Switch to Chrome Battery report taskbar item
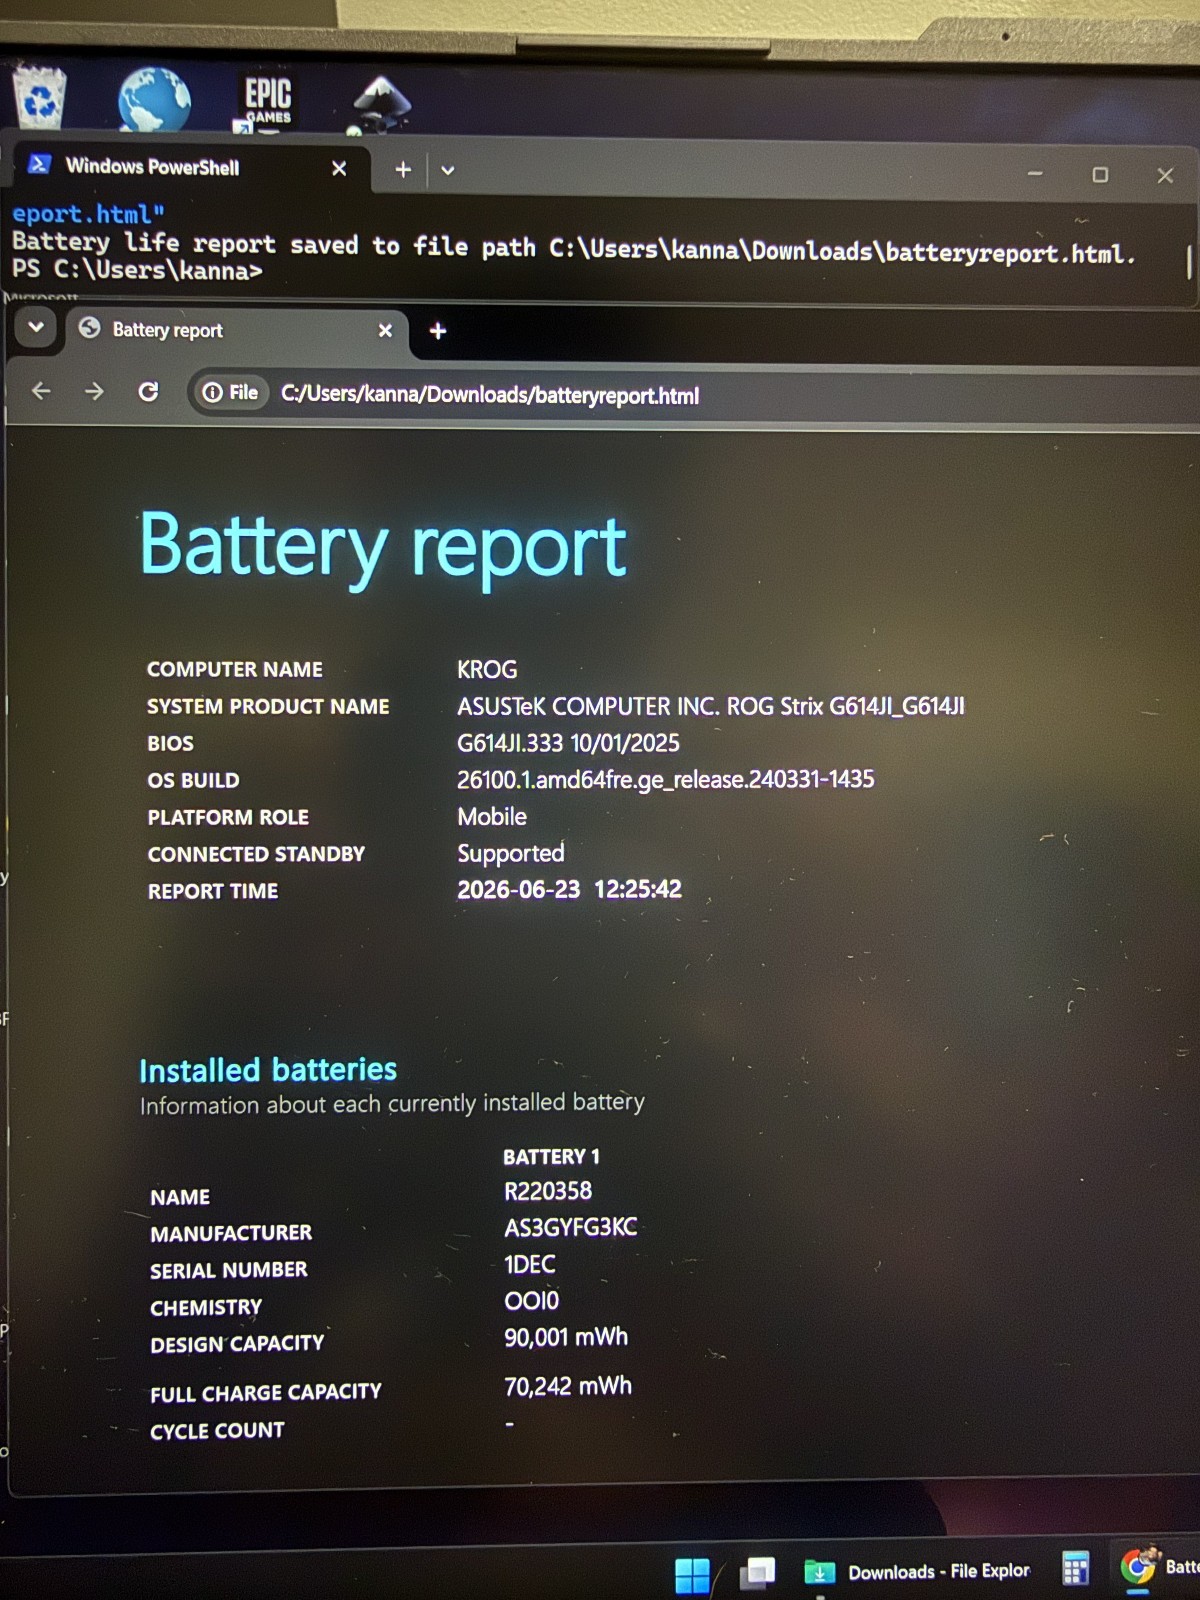This screenshot has width=1200, height=1600. coord(1159,1567)
